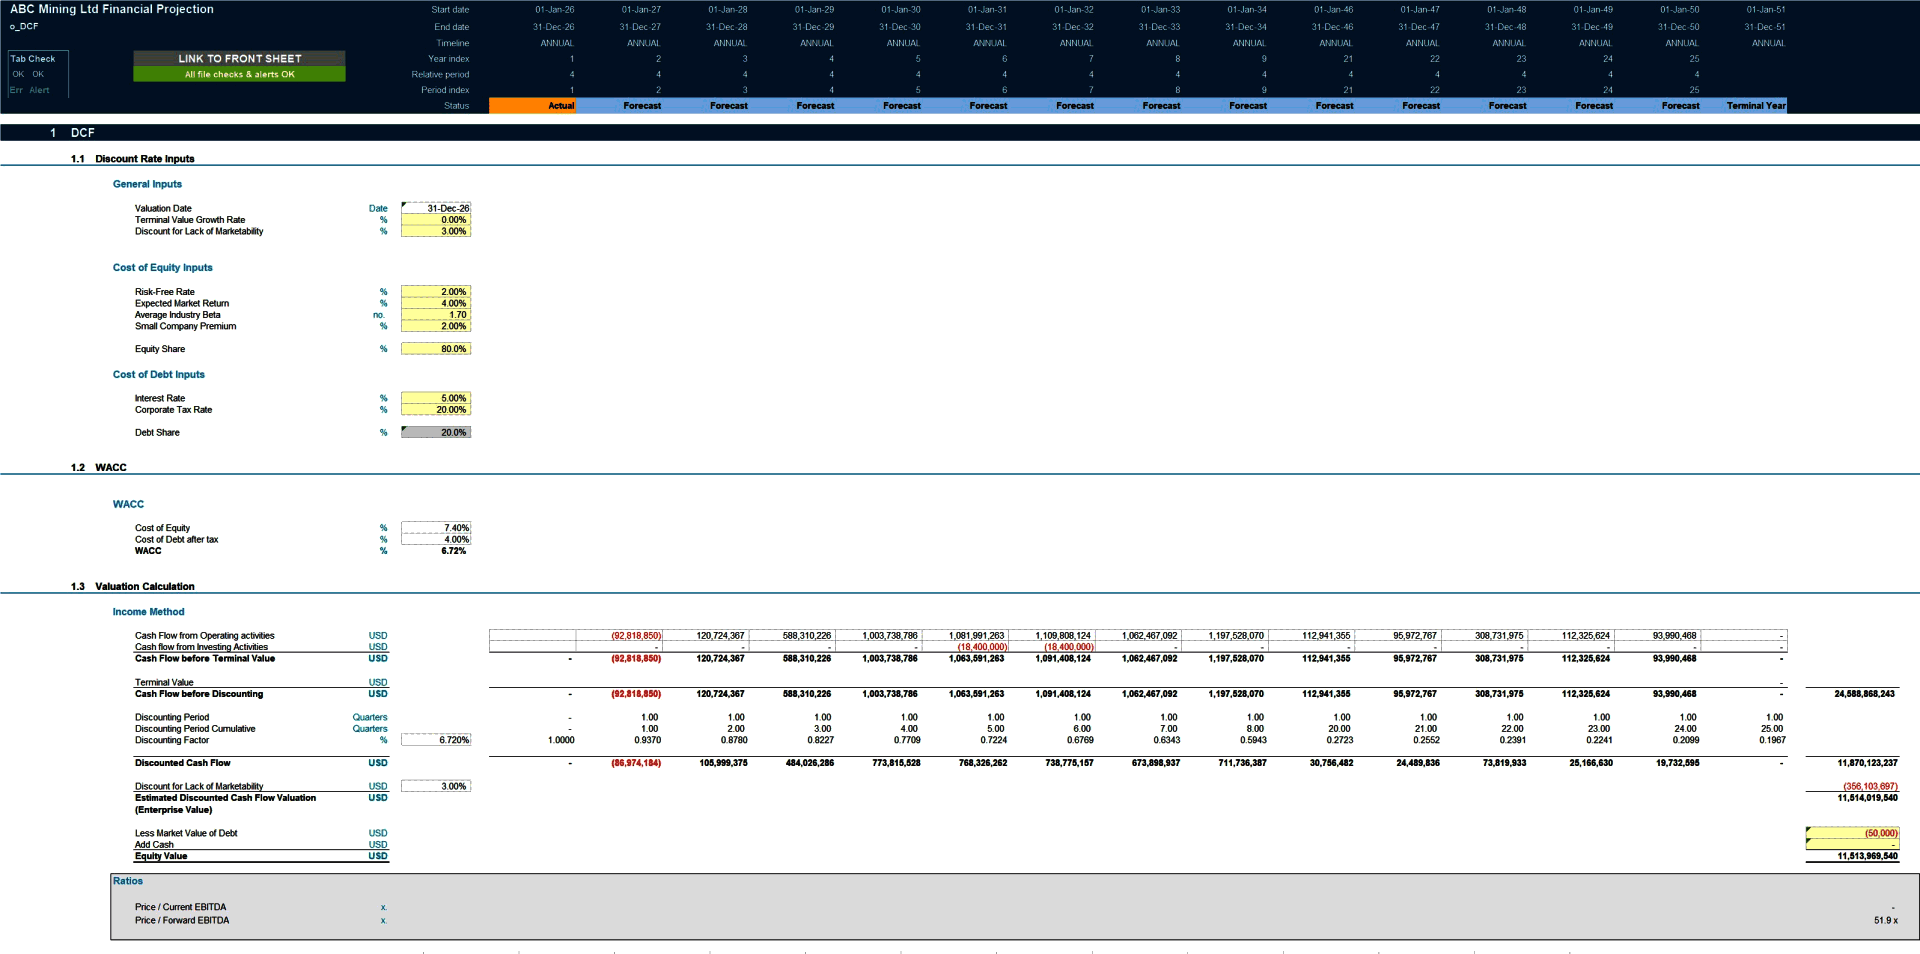Select the Interest Rate input cell
This screenshot has height=954, width=1920.
(435, 397)
